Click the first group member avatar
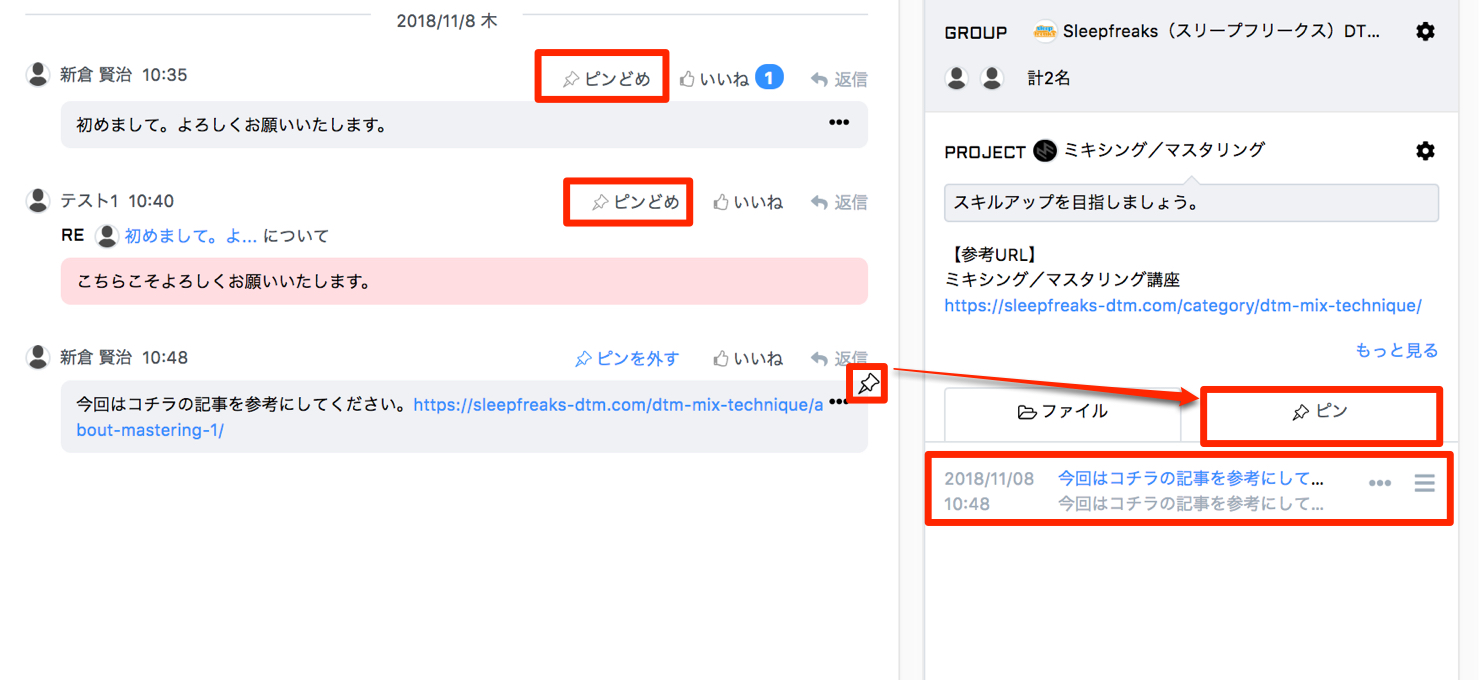Viewport: 1480px width, 680px height. [x=957, y=78]
